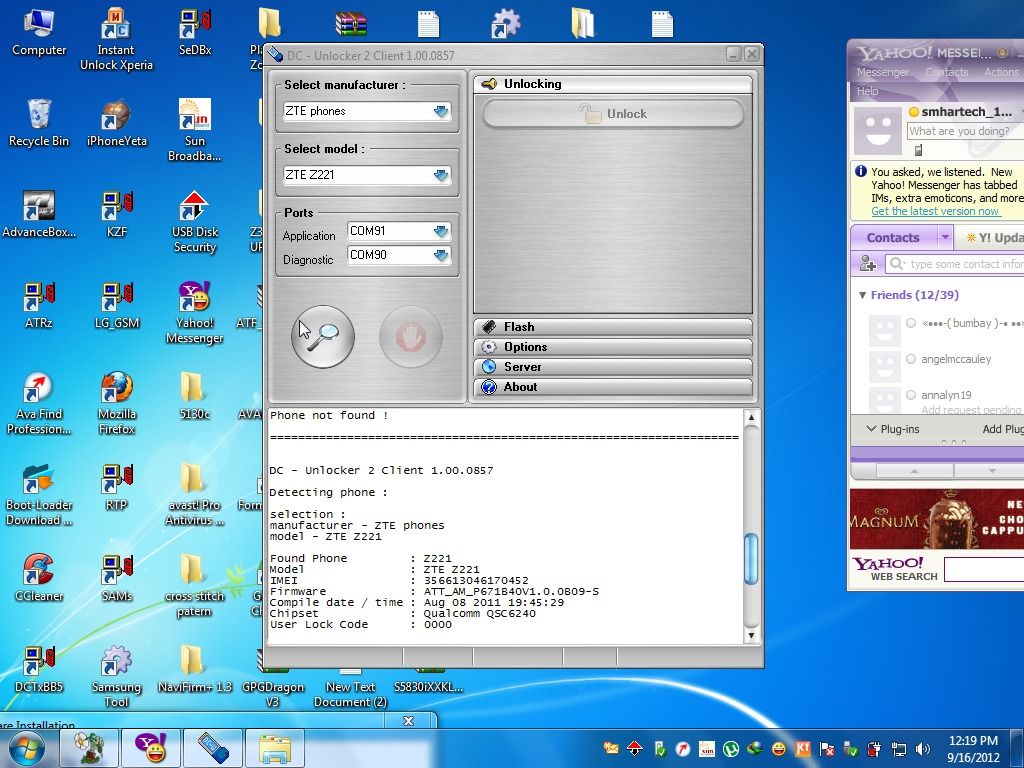Click the Yahoo Web Search input box
This screenshot has width=1024, height=768.
tap(984, 569)
